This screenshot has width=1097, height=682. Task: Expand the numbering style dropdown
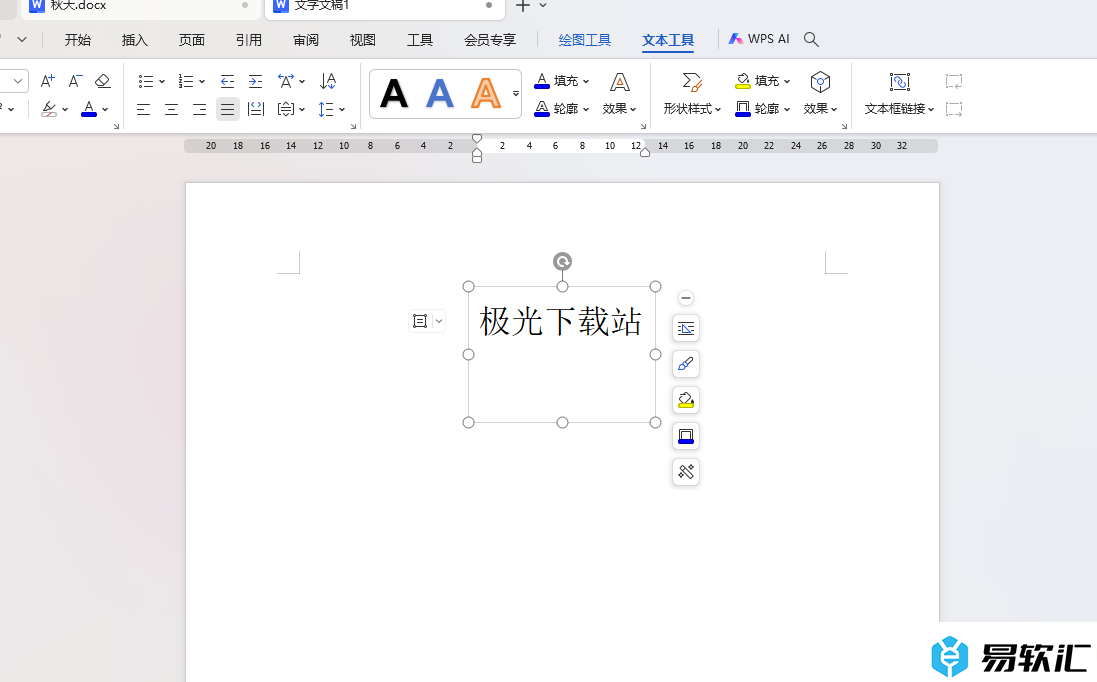202,82
